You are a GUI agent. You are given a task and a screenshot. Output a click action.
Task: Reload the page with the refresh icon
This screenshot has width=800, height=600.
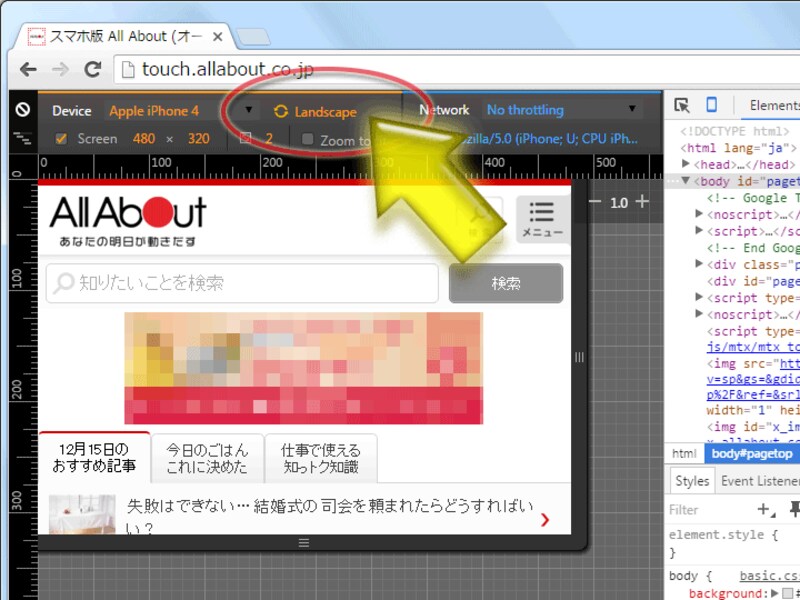pos(93,69)
